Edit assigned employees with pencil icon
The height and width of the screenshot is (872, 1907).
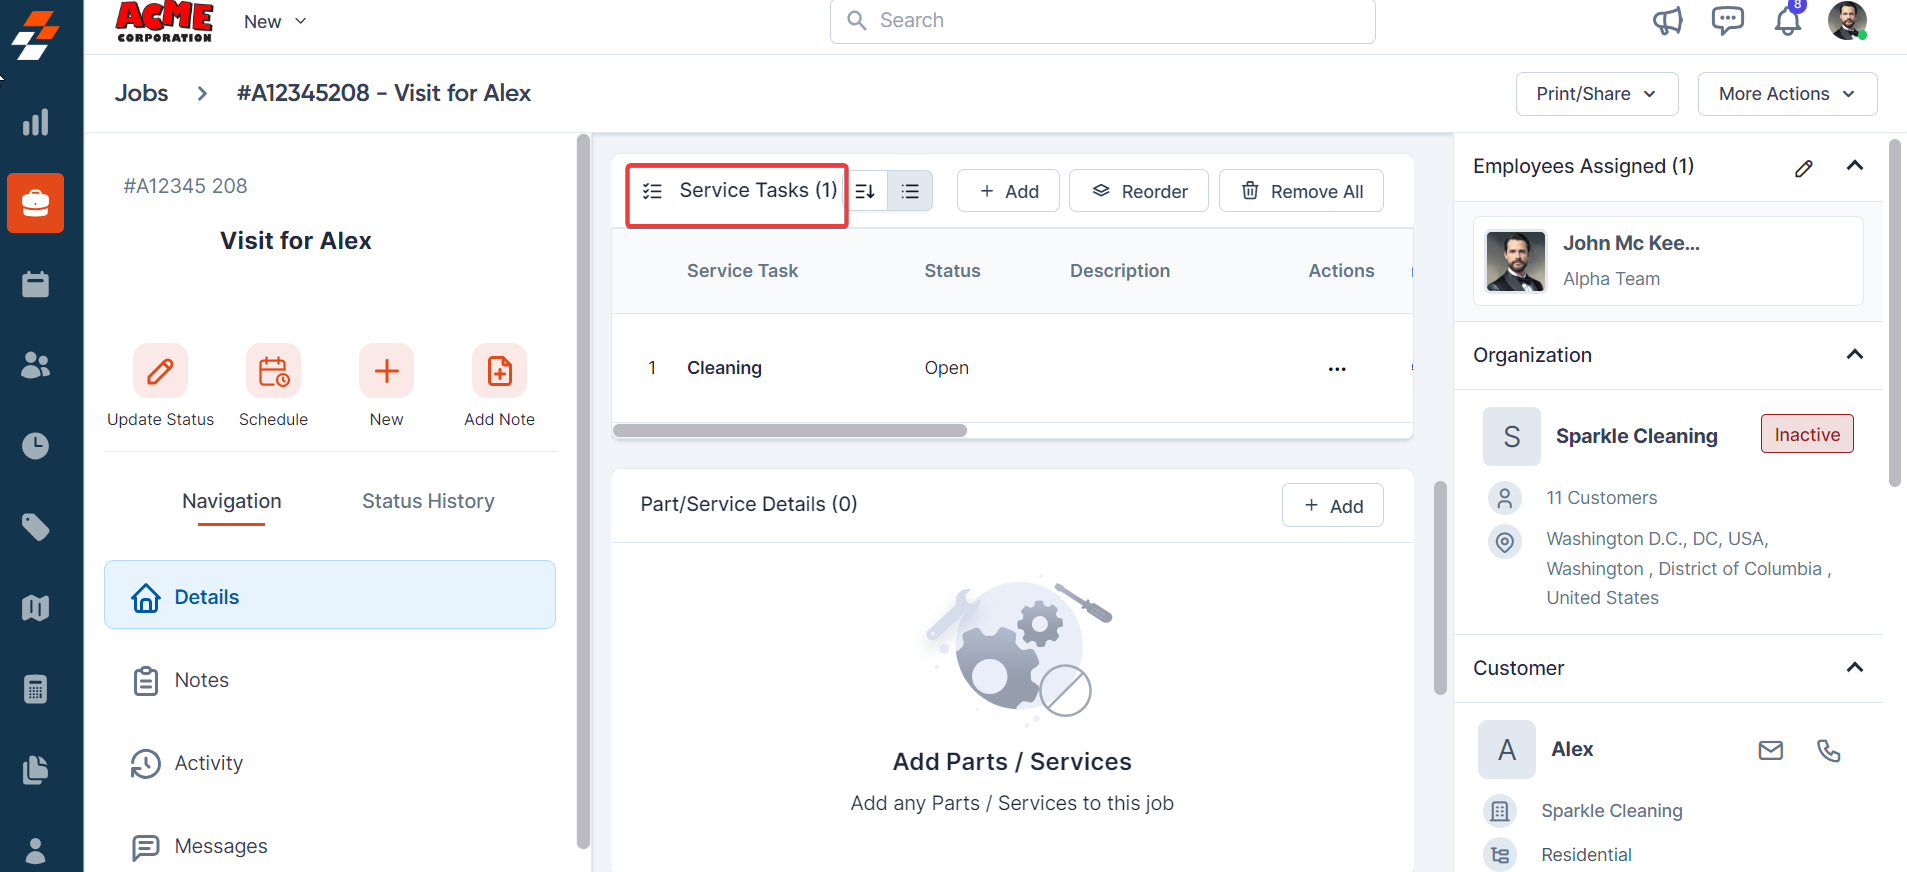1803,168
